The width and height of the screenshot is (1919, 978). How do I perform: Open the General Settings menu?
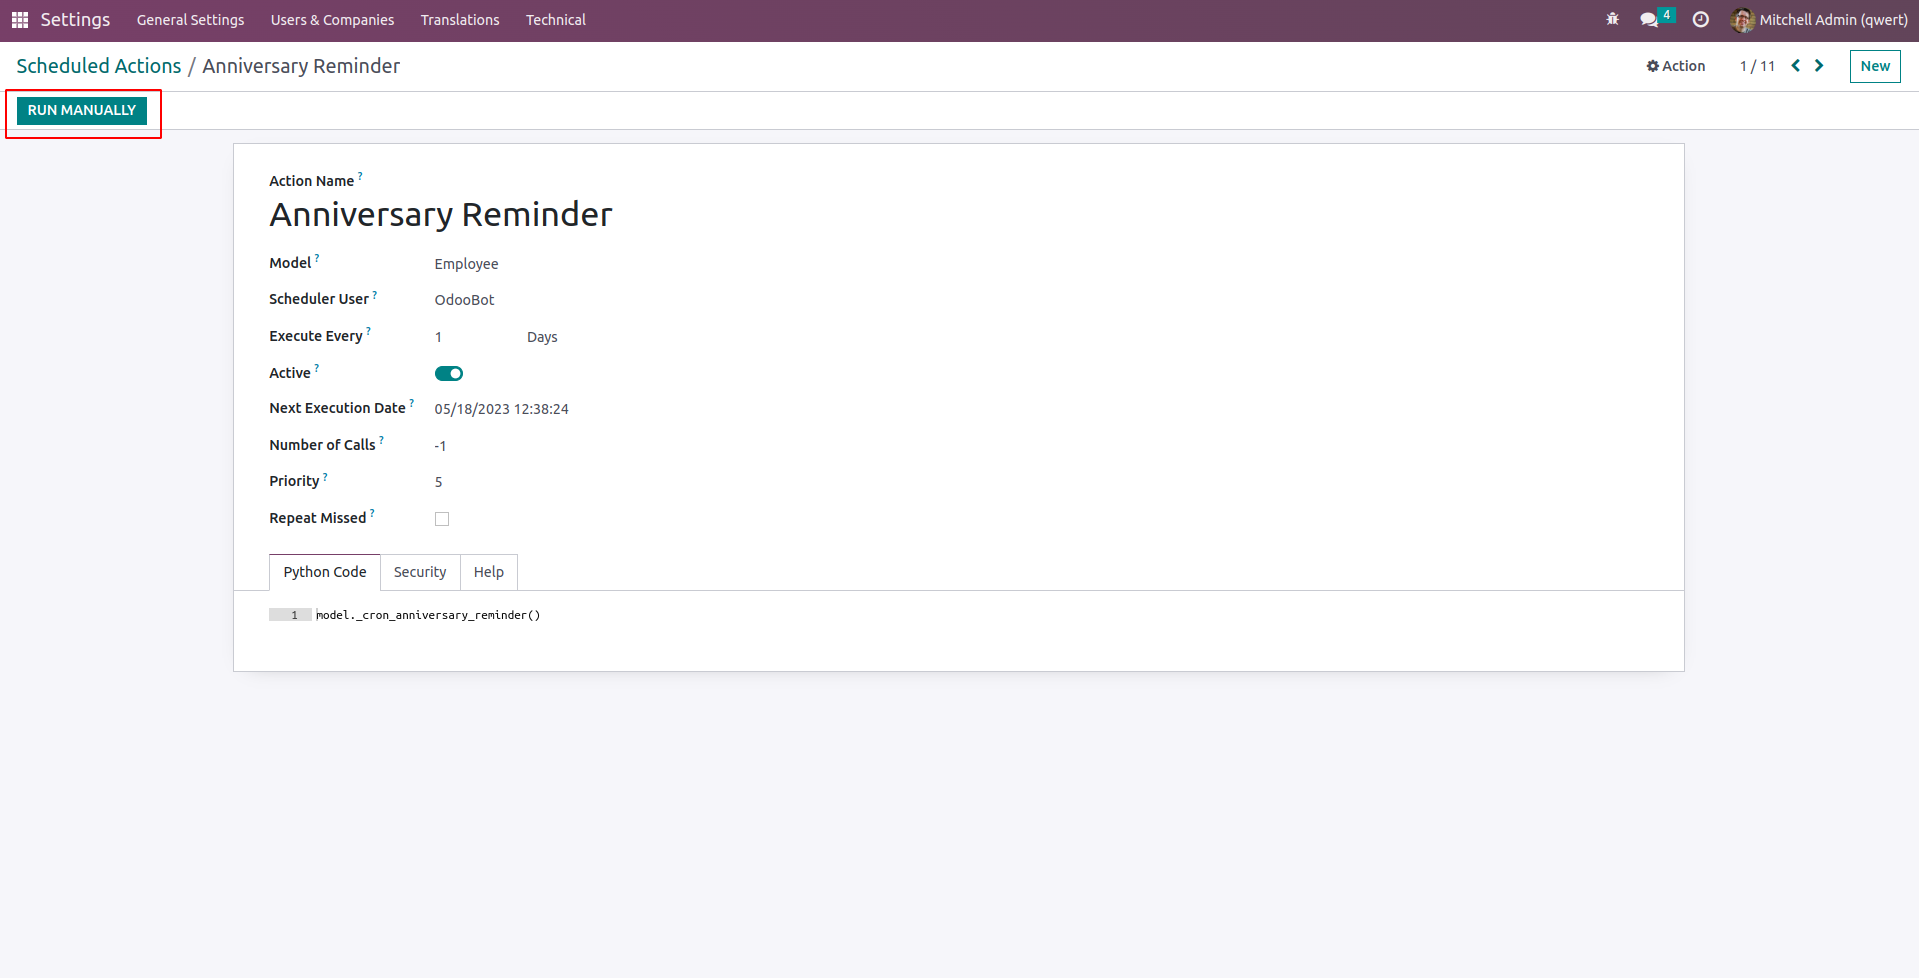click(190, 20)
